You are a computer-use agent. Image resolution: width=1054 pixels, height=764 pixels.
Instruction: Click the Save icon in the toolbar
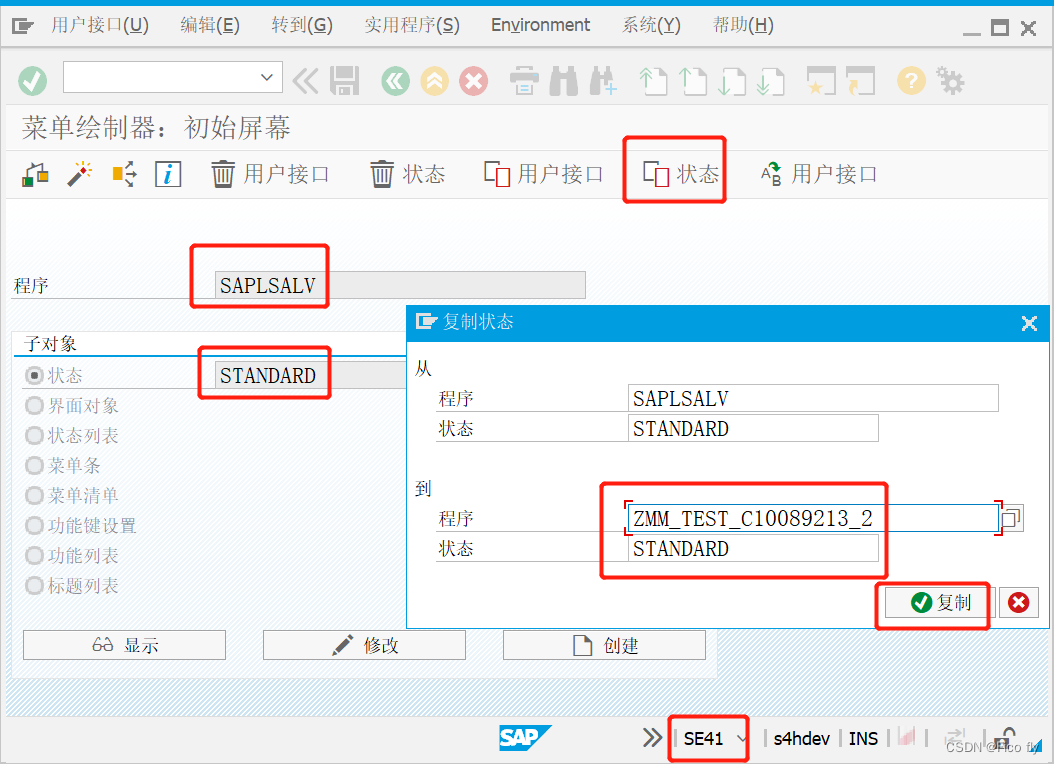tap(345, 81)
